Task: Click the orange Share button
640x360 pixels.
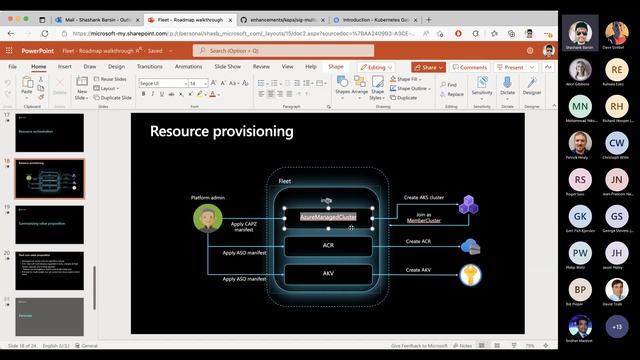Action: tap(428, 67)
